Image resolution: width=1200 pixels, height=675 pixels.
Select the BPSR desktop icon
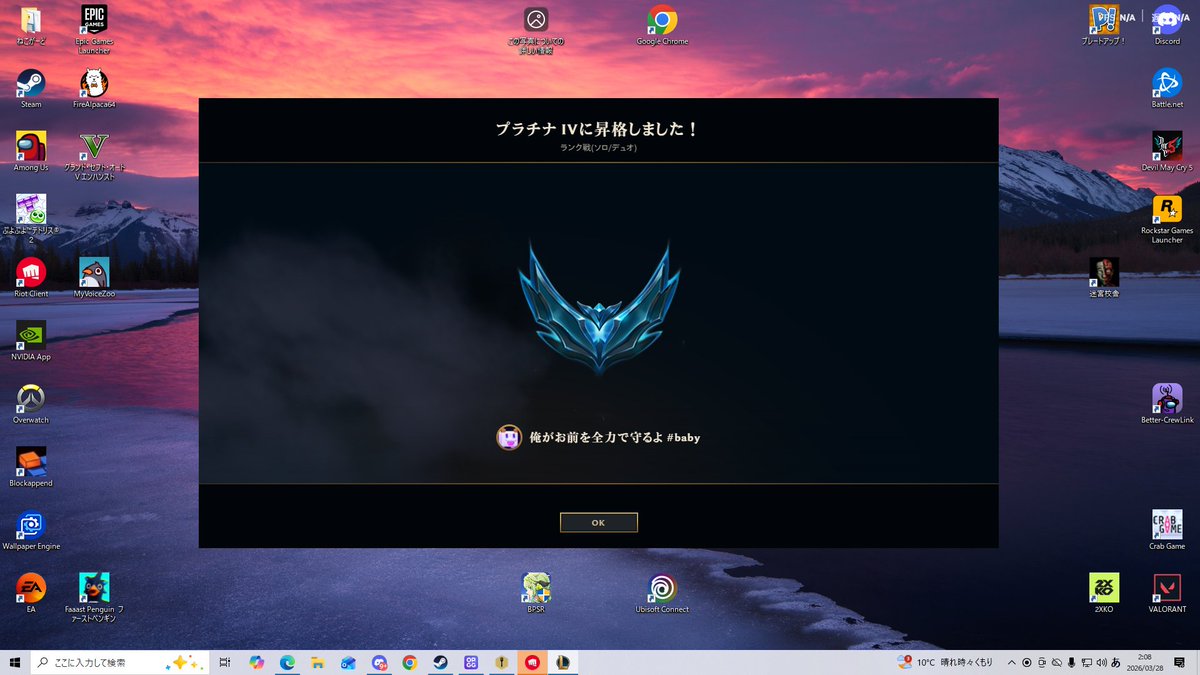[x=536, y=593]
